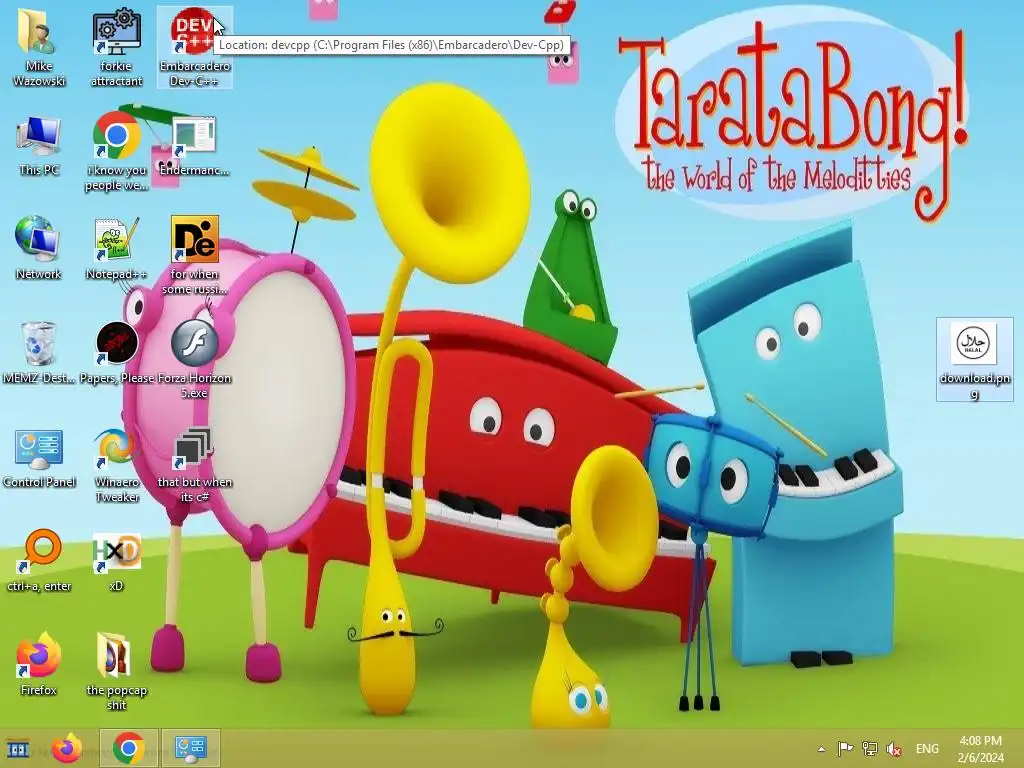1024x768 pixels.
Task: Open the ENG input language indicator
Action: [x=927, y=749]
